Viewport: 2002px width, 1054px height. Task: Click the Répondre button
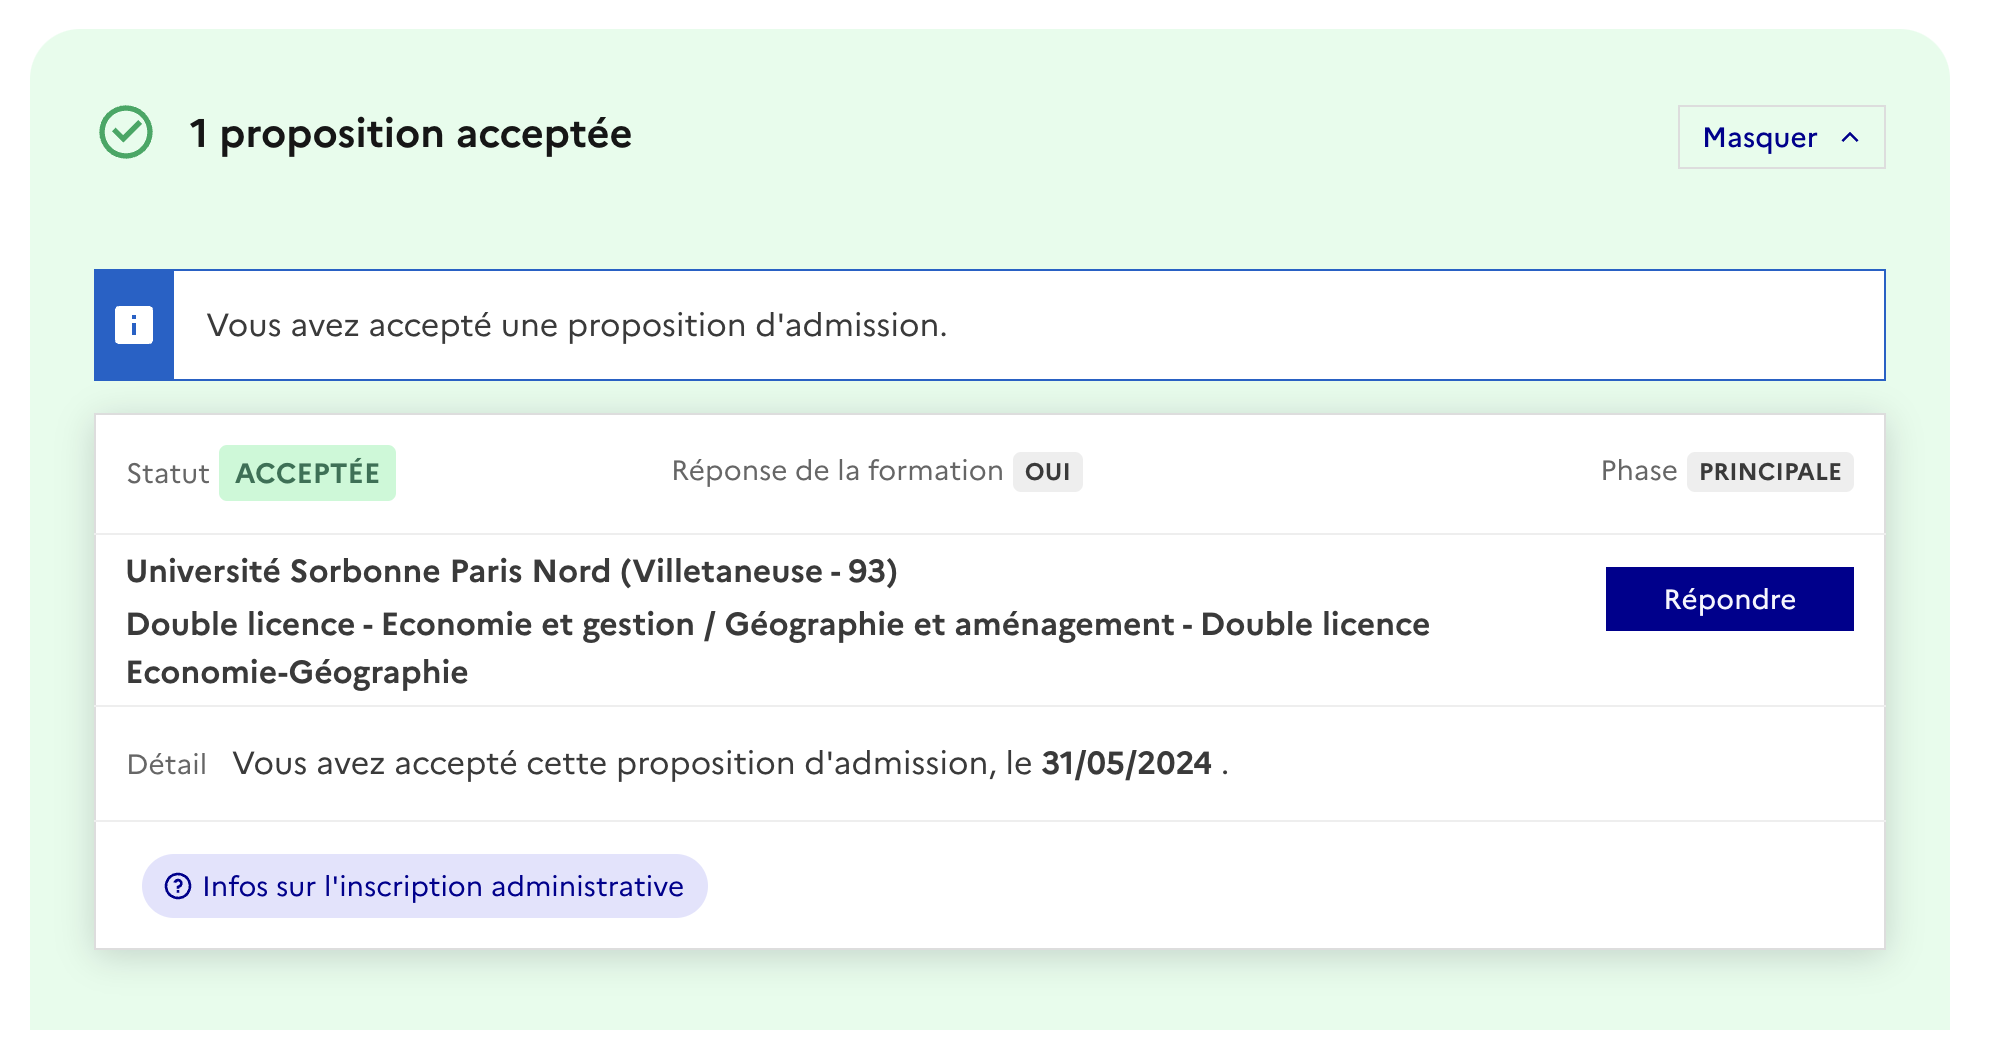click(1729, 599)
